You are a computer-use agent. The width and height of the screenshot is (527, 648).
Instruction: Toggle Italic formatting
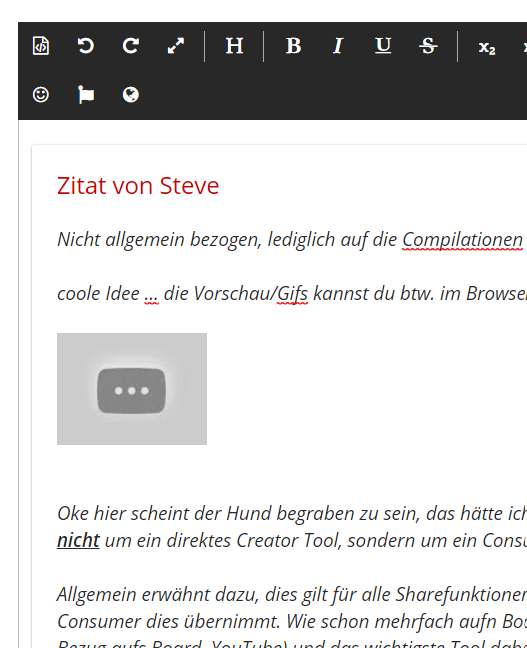pyautogui.click(x=338, y=45)
